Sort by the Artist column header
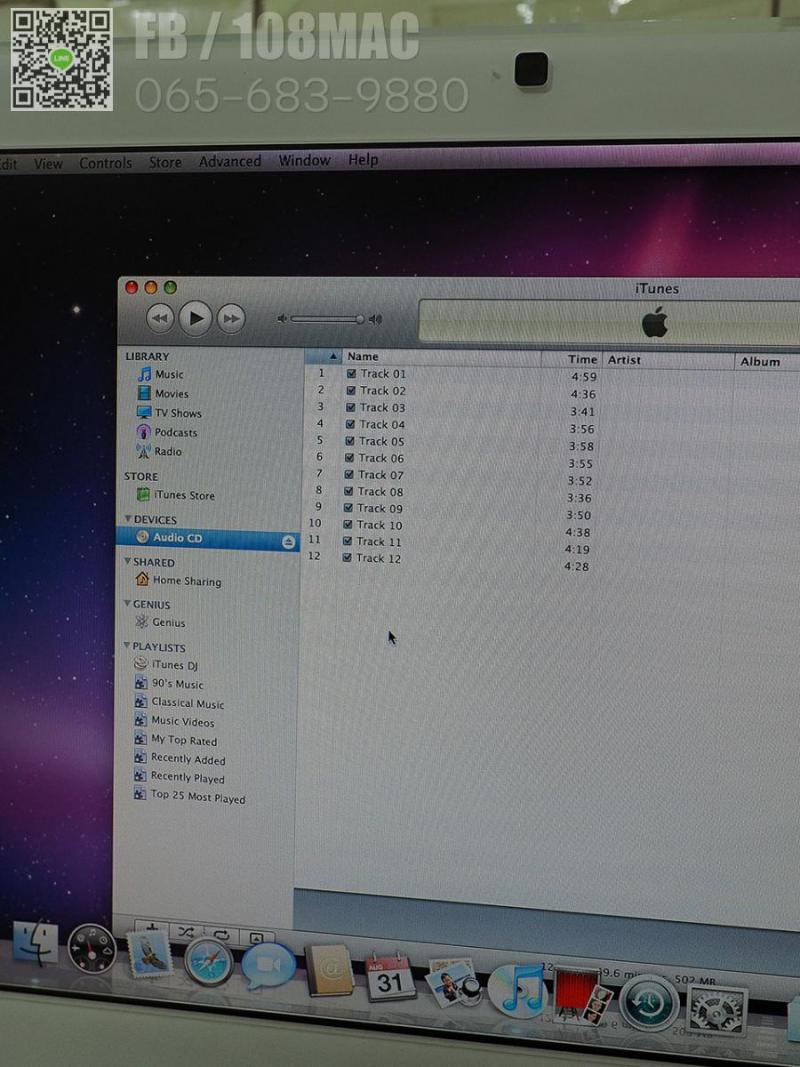800x1067 pixels. click(x=668, y=360)
